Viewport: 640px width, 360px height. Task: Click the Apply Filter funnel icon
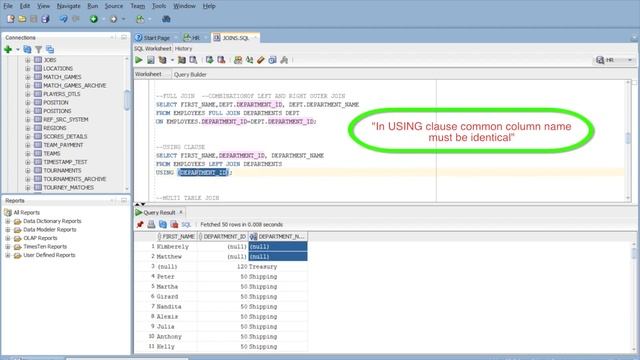[x=38, y=49]
